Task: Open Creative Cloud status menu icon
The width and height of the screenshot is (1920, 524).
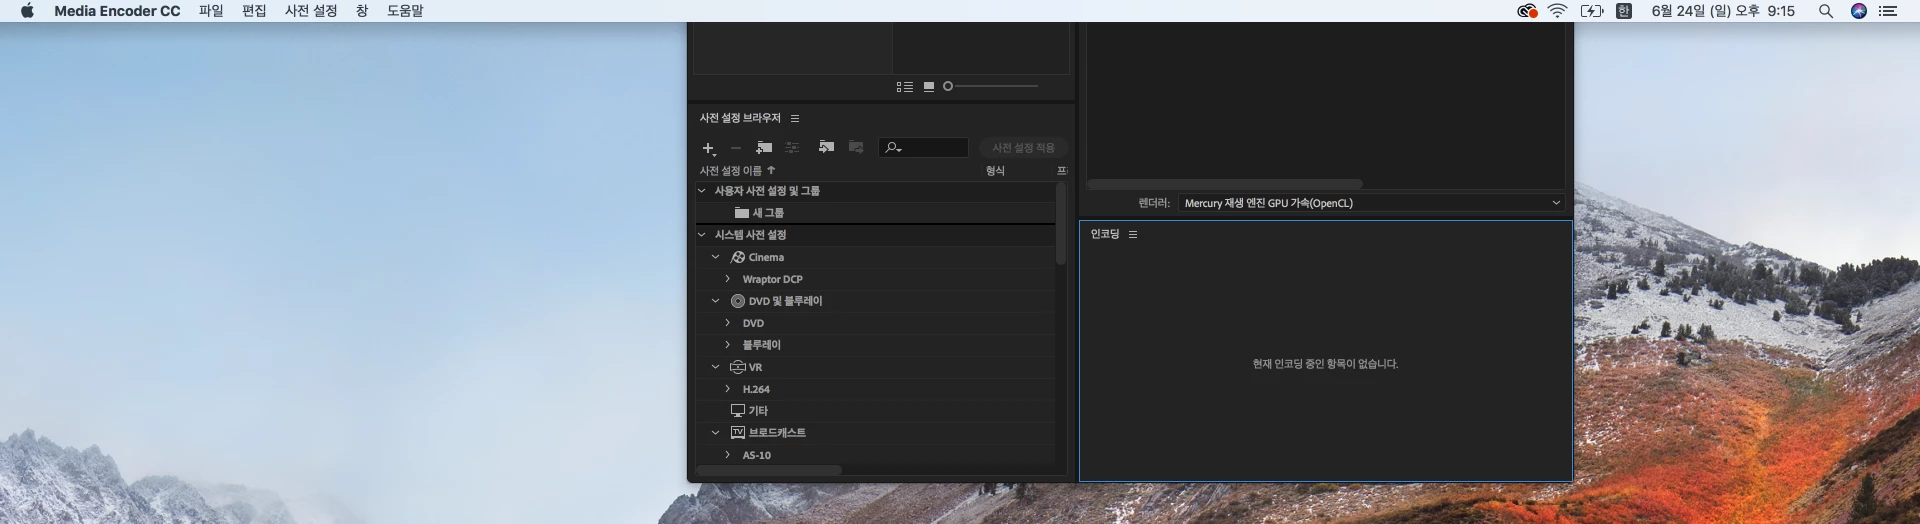Action: 1527,11
